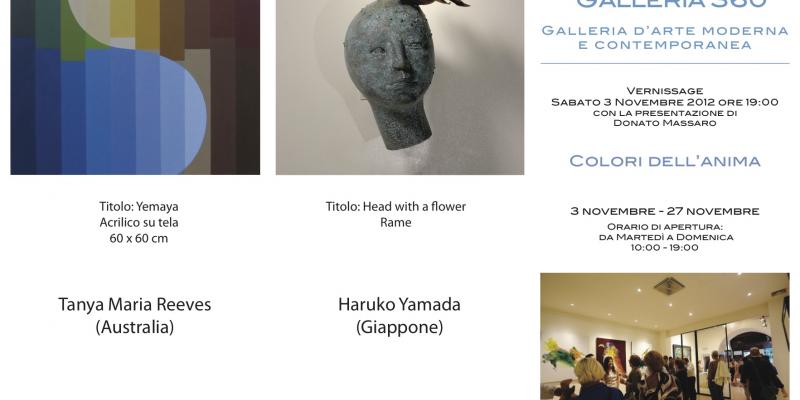The height and width of the screenshot is (400, 800).
Task: Click the Sabato 3 Novembre 2012 date line
Action: (665, 102)
